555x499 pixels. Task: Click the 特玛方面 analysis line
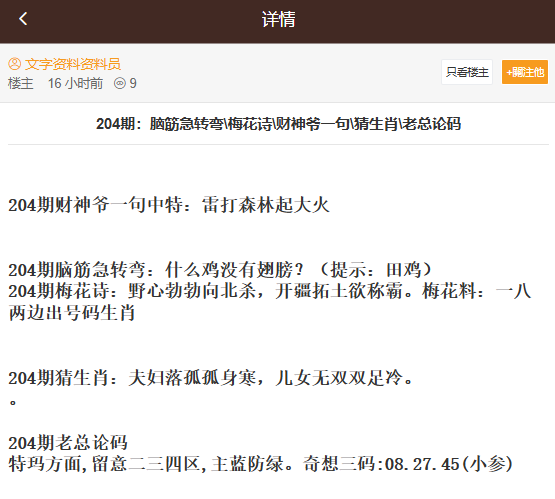261,464
